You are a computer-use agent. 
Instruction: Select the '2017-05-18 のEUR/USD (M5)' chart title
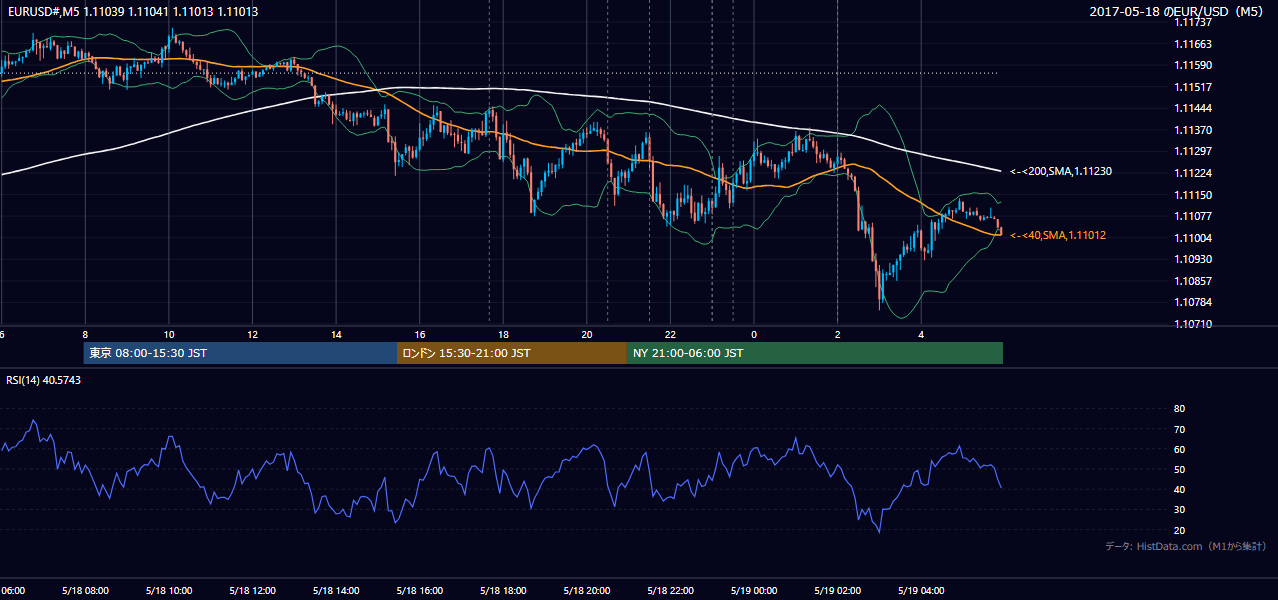(x=1177, y=11)
